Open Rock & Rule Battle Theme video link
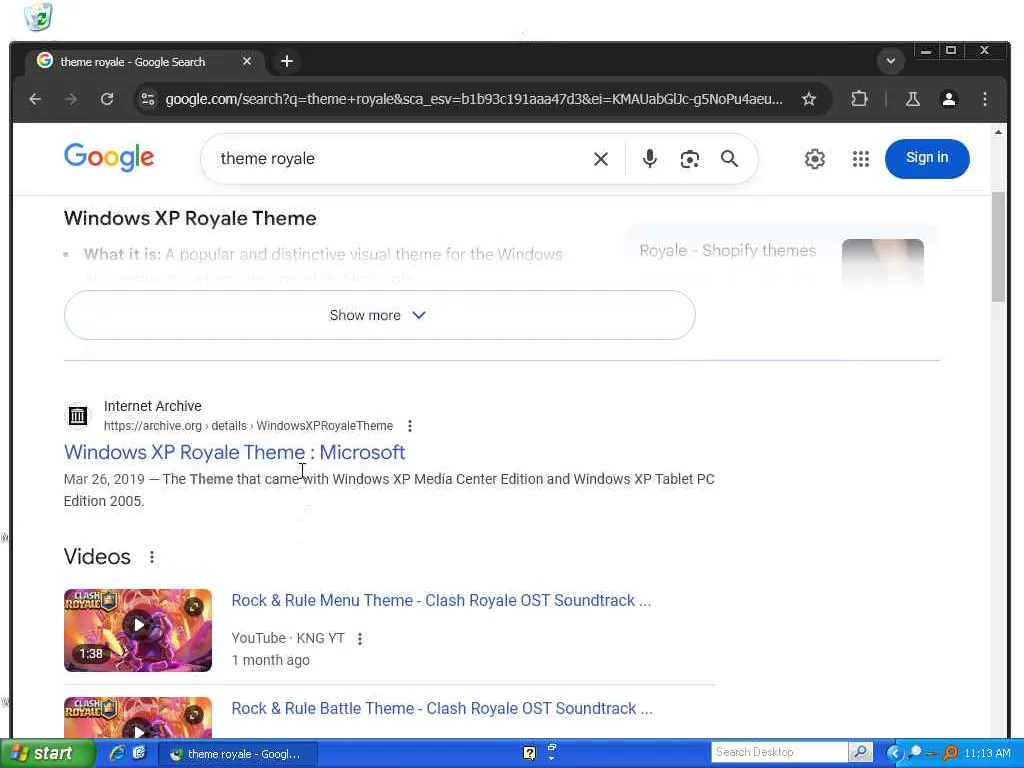 point(441,709)
